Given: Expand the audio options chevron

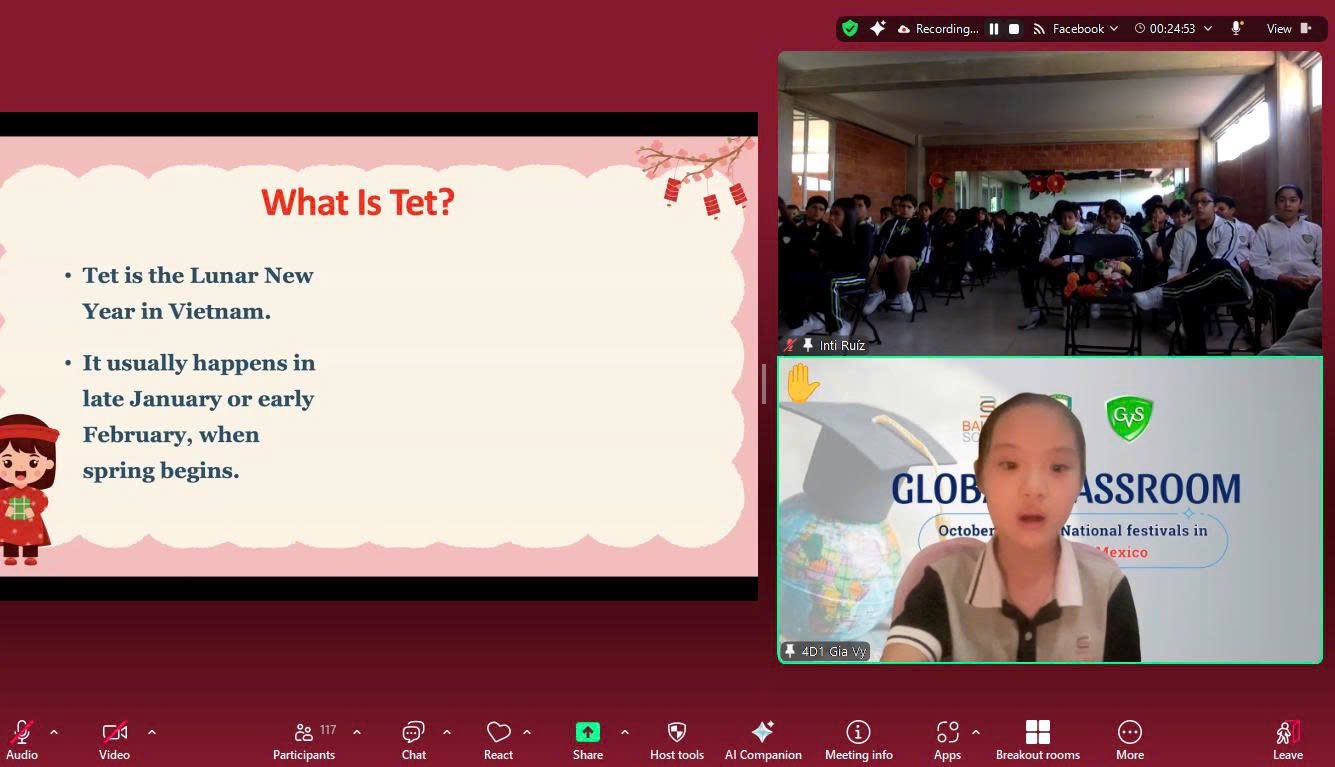Looking at the screenshot, I should tap(54, 732).
